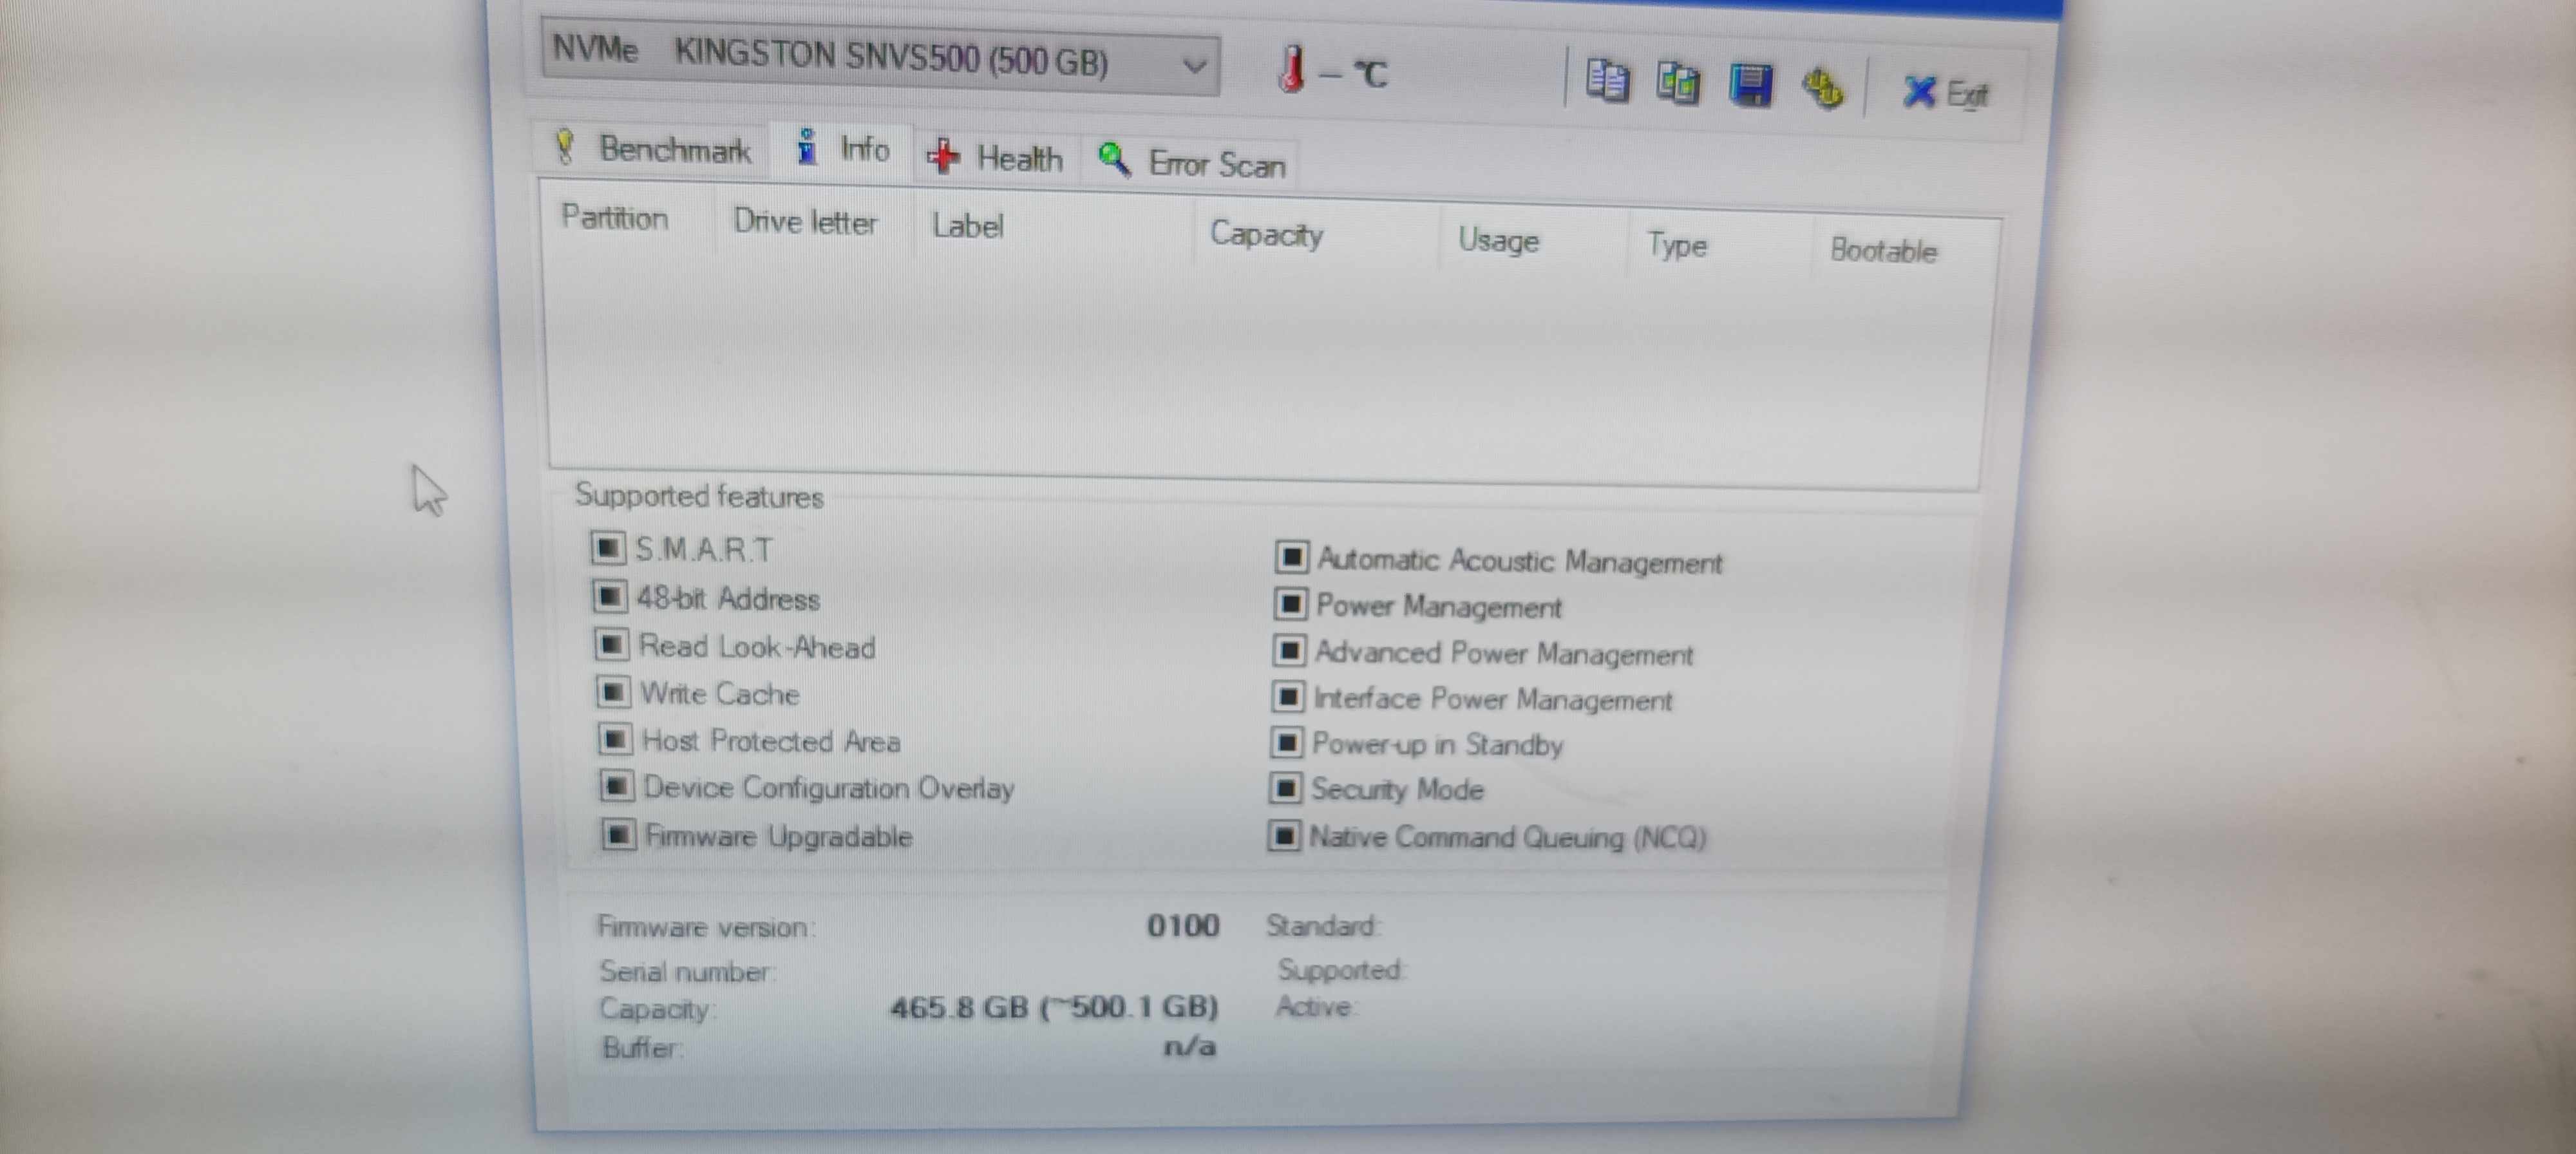Open the KINGSTON SNVS500 drive dropdown
The image size is (2576, 1154).
coord(1192,66)
